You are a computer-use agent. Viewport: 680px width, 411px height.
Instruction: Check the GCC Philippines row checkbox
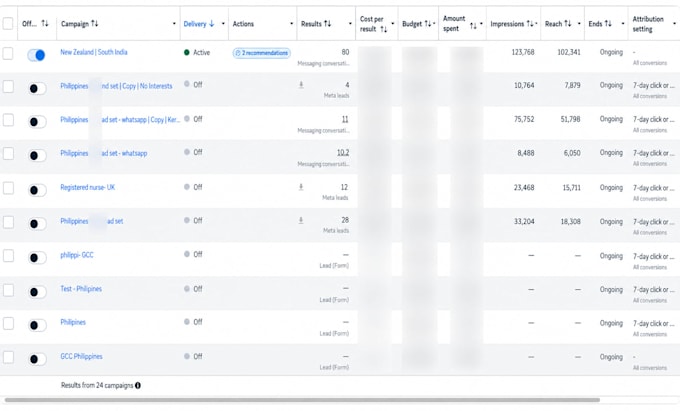(x=8, y=357)
